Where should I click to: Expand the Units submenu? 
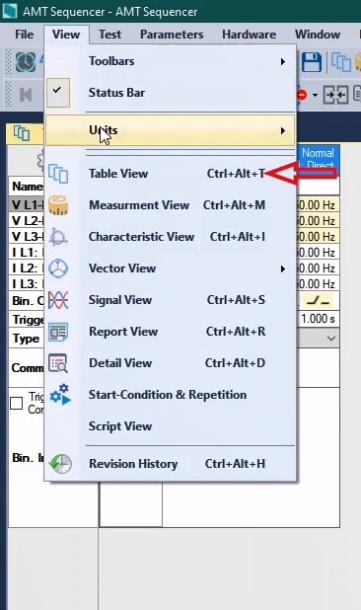pos(170,130)
